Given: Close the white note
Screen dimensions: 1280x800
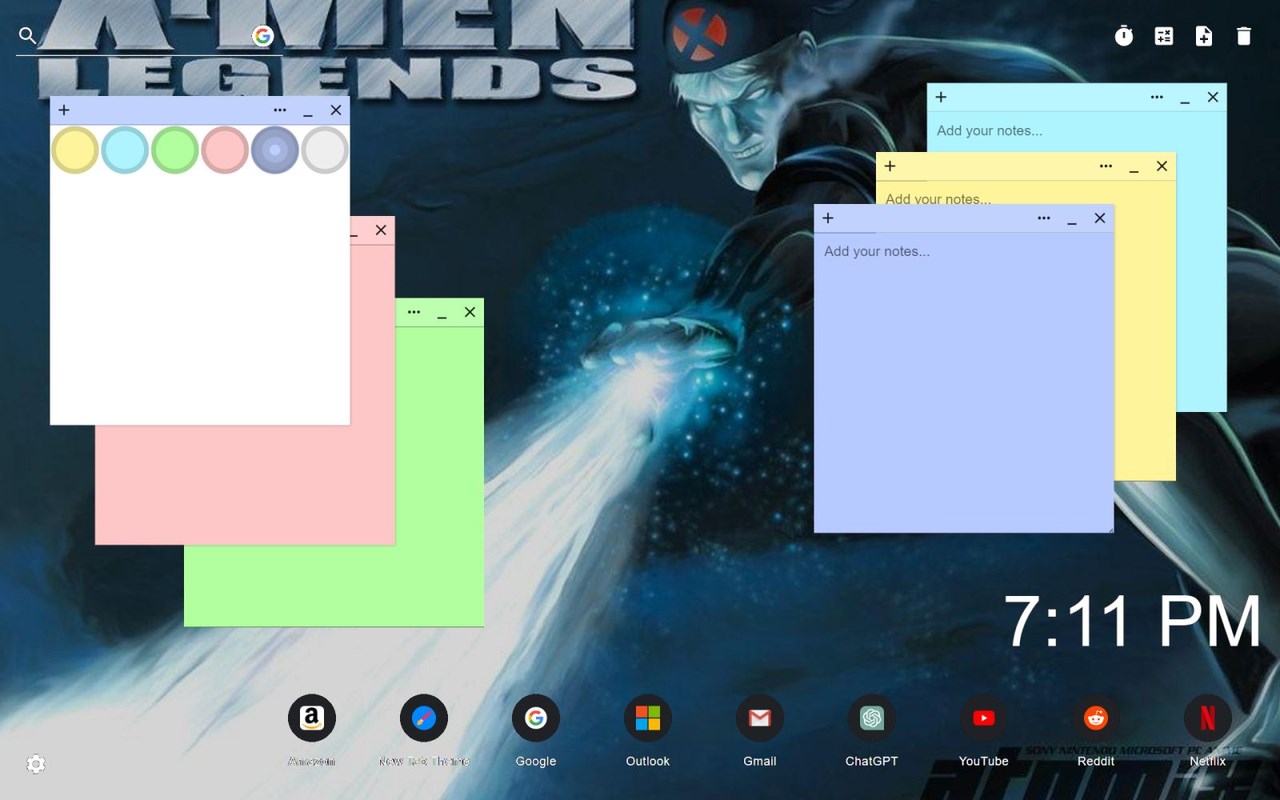Looking at the screenshot, I should tap(336, 110).
